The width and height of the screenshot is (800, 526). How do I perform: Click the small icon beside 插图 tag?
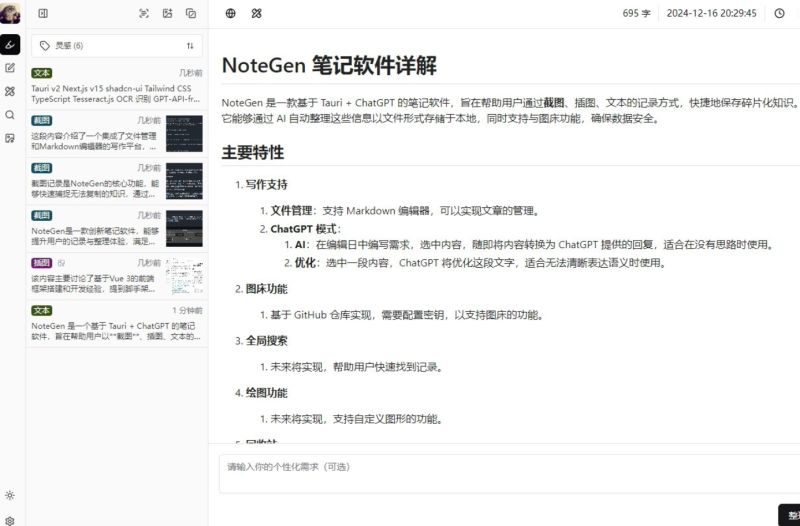(61, 263)
